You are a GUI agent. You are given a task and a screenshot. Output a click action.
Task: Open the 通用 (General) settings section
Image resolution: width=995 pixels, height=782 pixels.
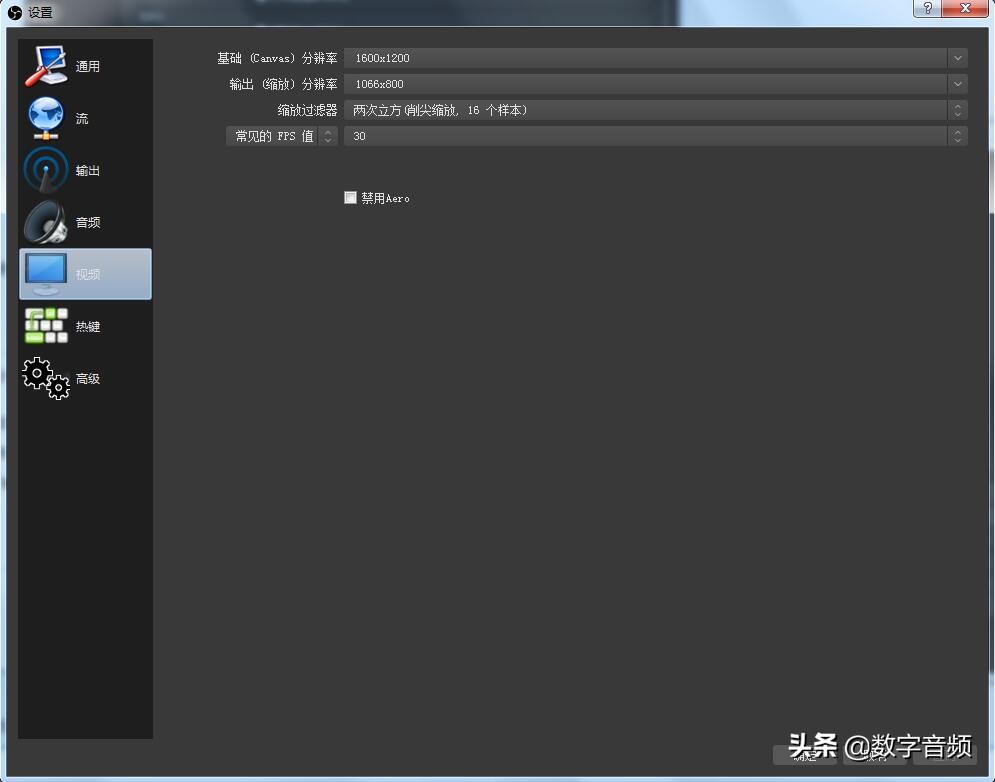point(85,65)
